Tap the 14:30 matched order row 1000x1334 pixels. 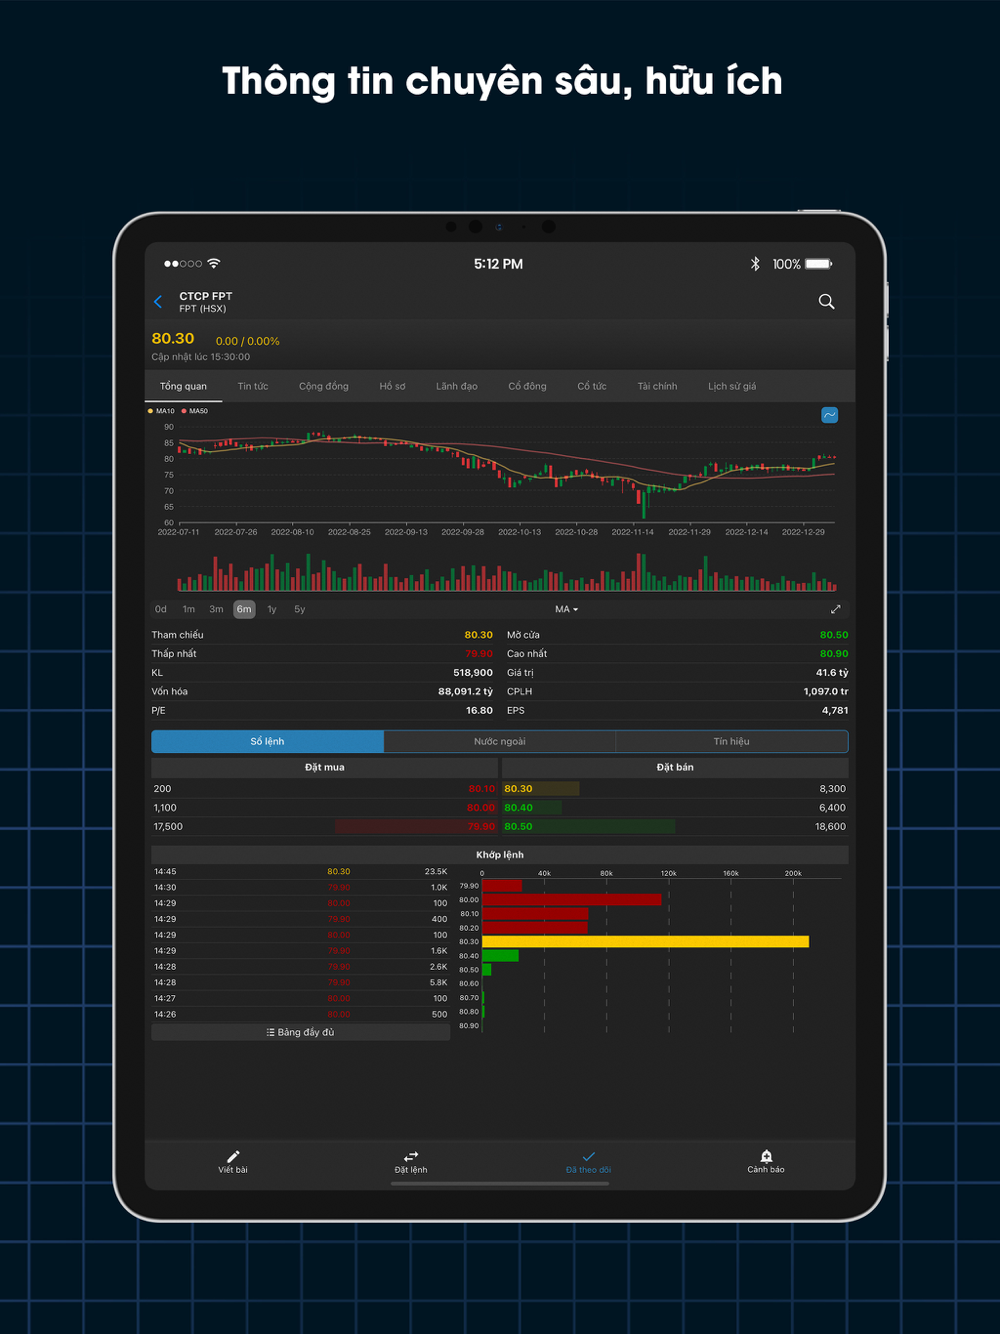pos(300,888)
